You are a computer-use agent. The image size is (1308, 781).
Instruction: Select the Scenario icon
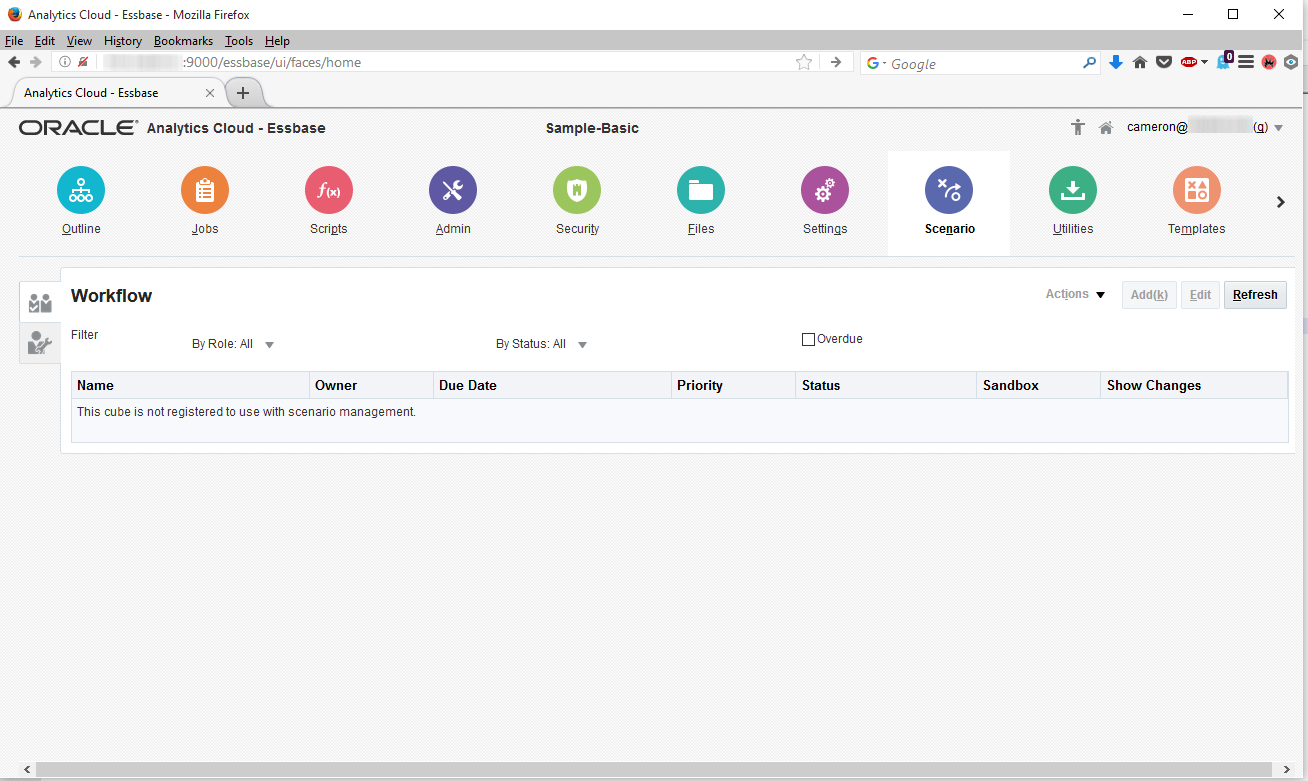pyautogui.click(x=949, y=190)
